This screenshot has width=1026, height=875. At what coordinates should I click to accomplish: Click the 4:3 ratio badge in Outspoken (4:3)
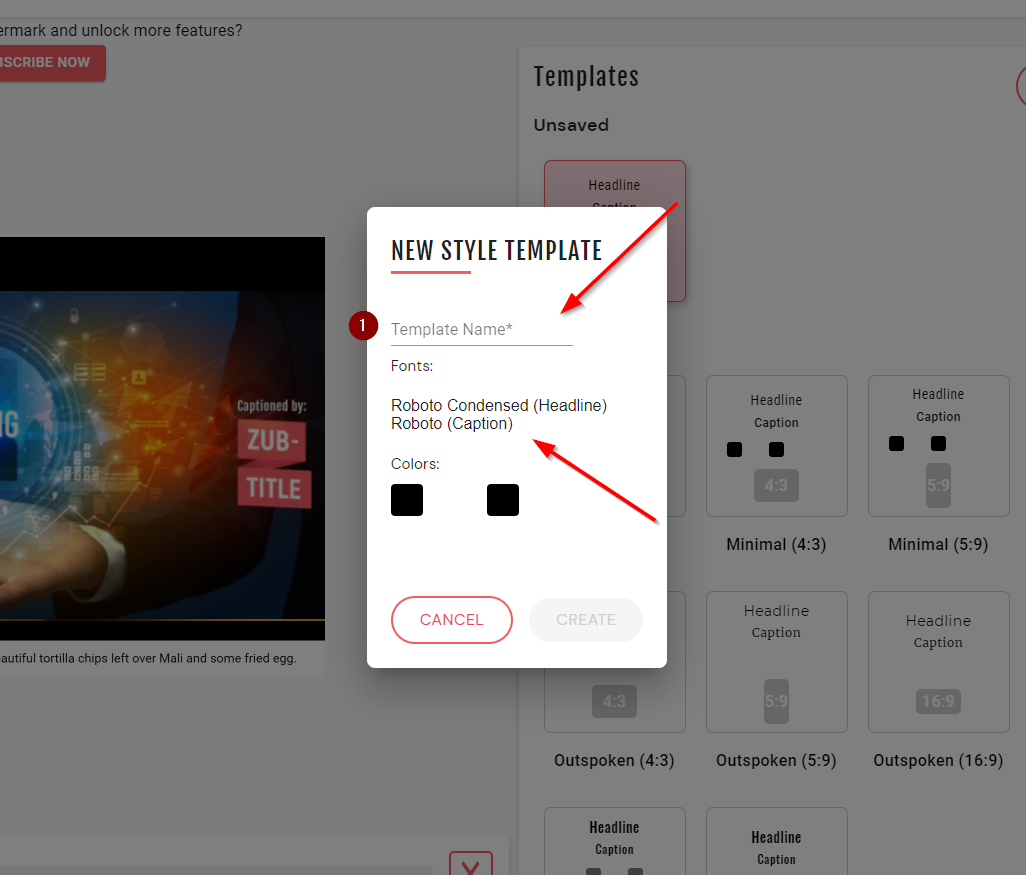click(614, 702)
